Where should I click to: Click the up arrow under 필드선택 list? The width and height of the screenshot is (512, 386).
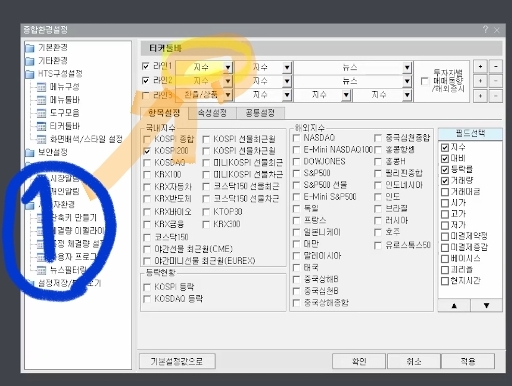tap(454, 305)
